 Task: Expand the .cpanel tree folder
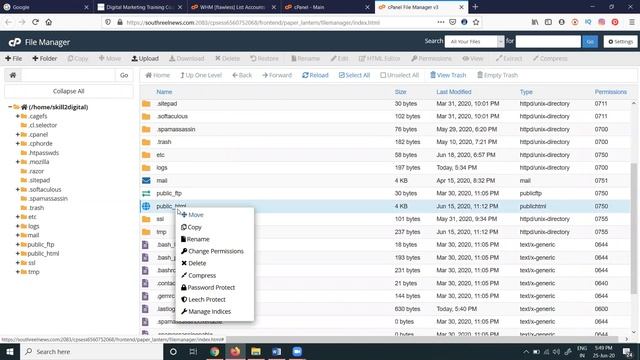[x=18, y=134]
